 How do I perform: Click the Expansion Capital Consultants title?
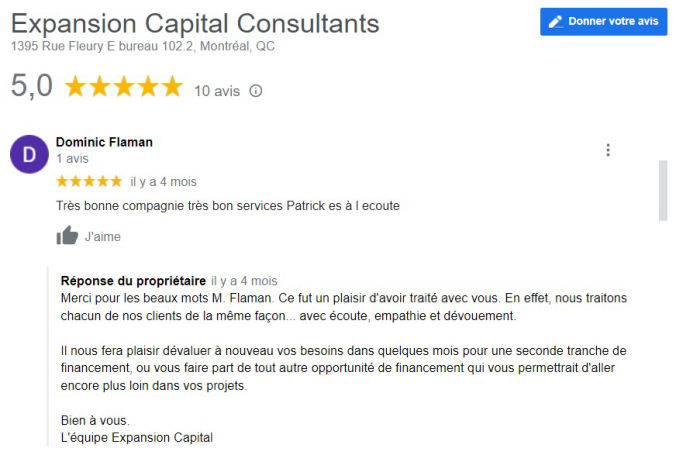195,23
